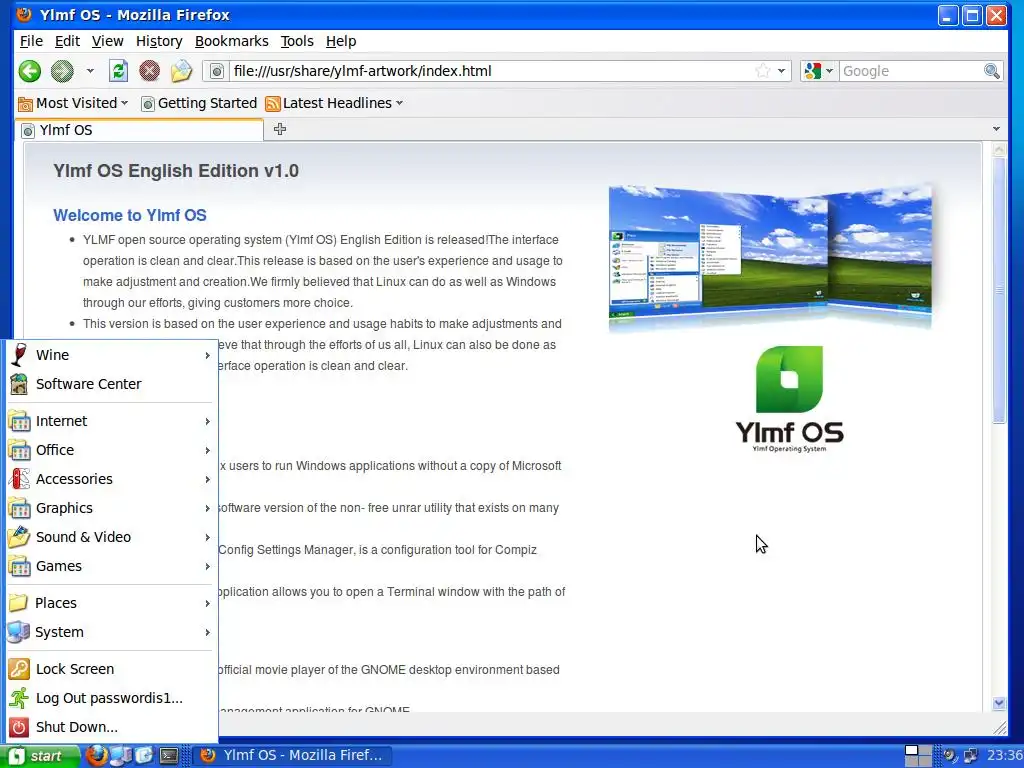Open the Bookmarks menu
This screenshot has width=1024, height=768.
point(232,41)
